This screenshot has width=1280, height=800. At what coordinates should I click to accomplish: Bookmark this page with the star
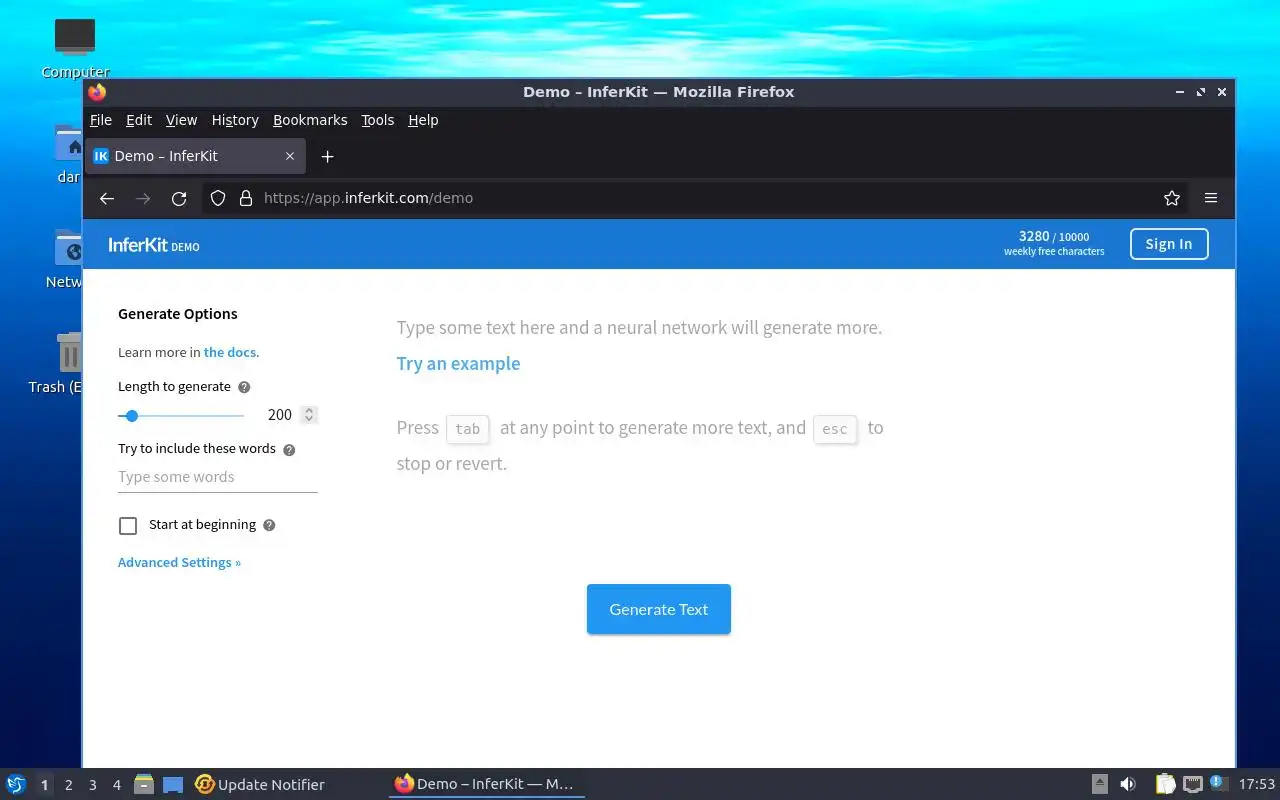tap(1172, 198)
